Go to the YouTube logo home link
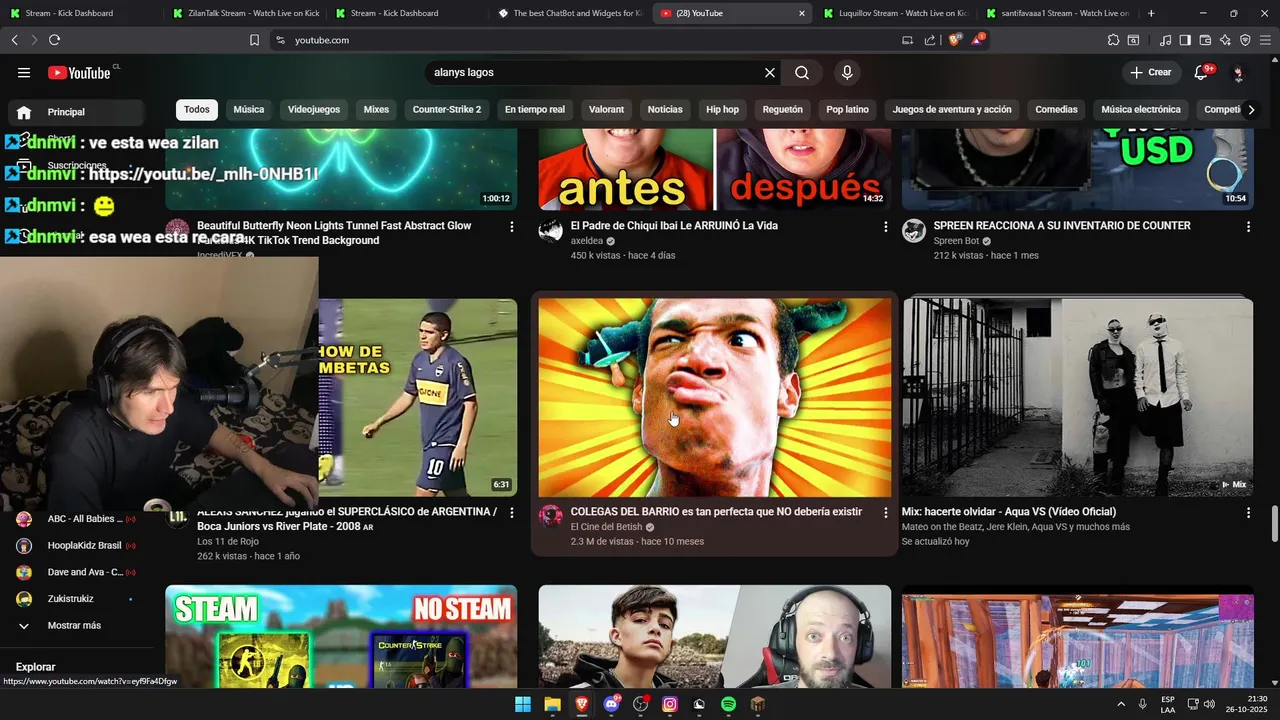The image size is (1280, 720). tap(79, 72)
